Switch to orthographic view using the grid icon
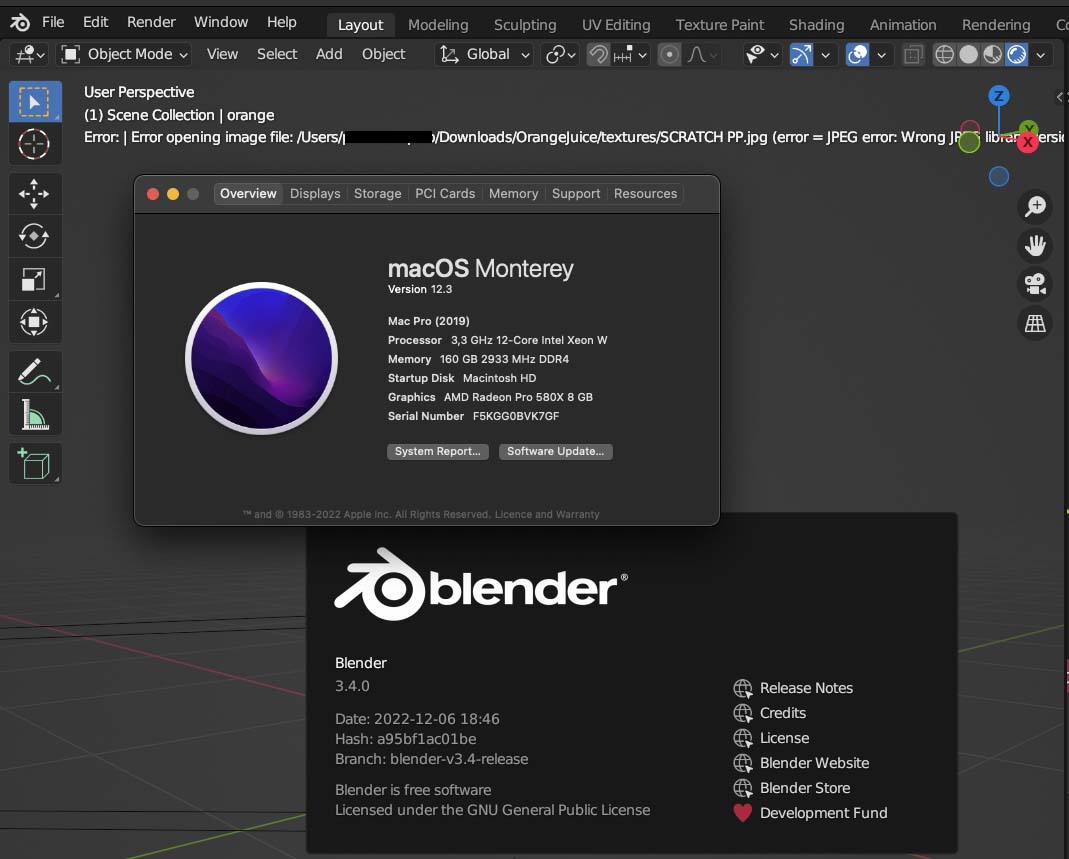The height and width of the screenshot is (859, 1069). click(1035, 322)
